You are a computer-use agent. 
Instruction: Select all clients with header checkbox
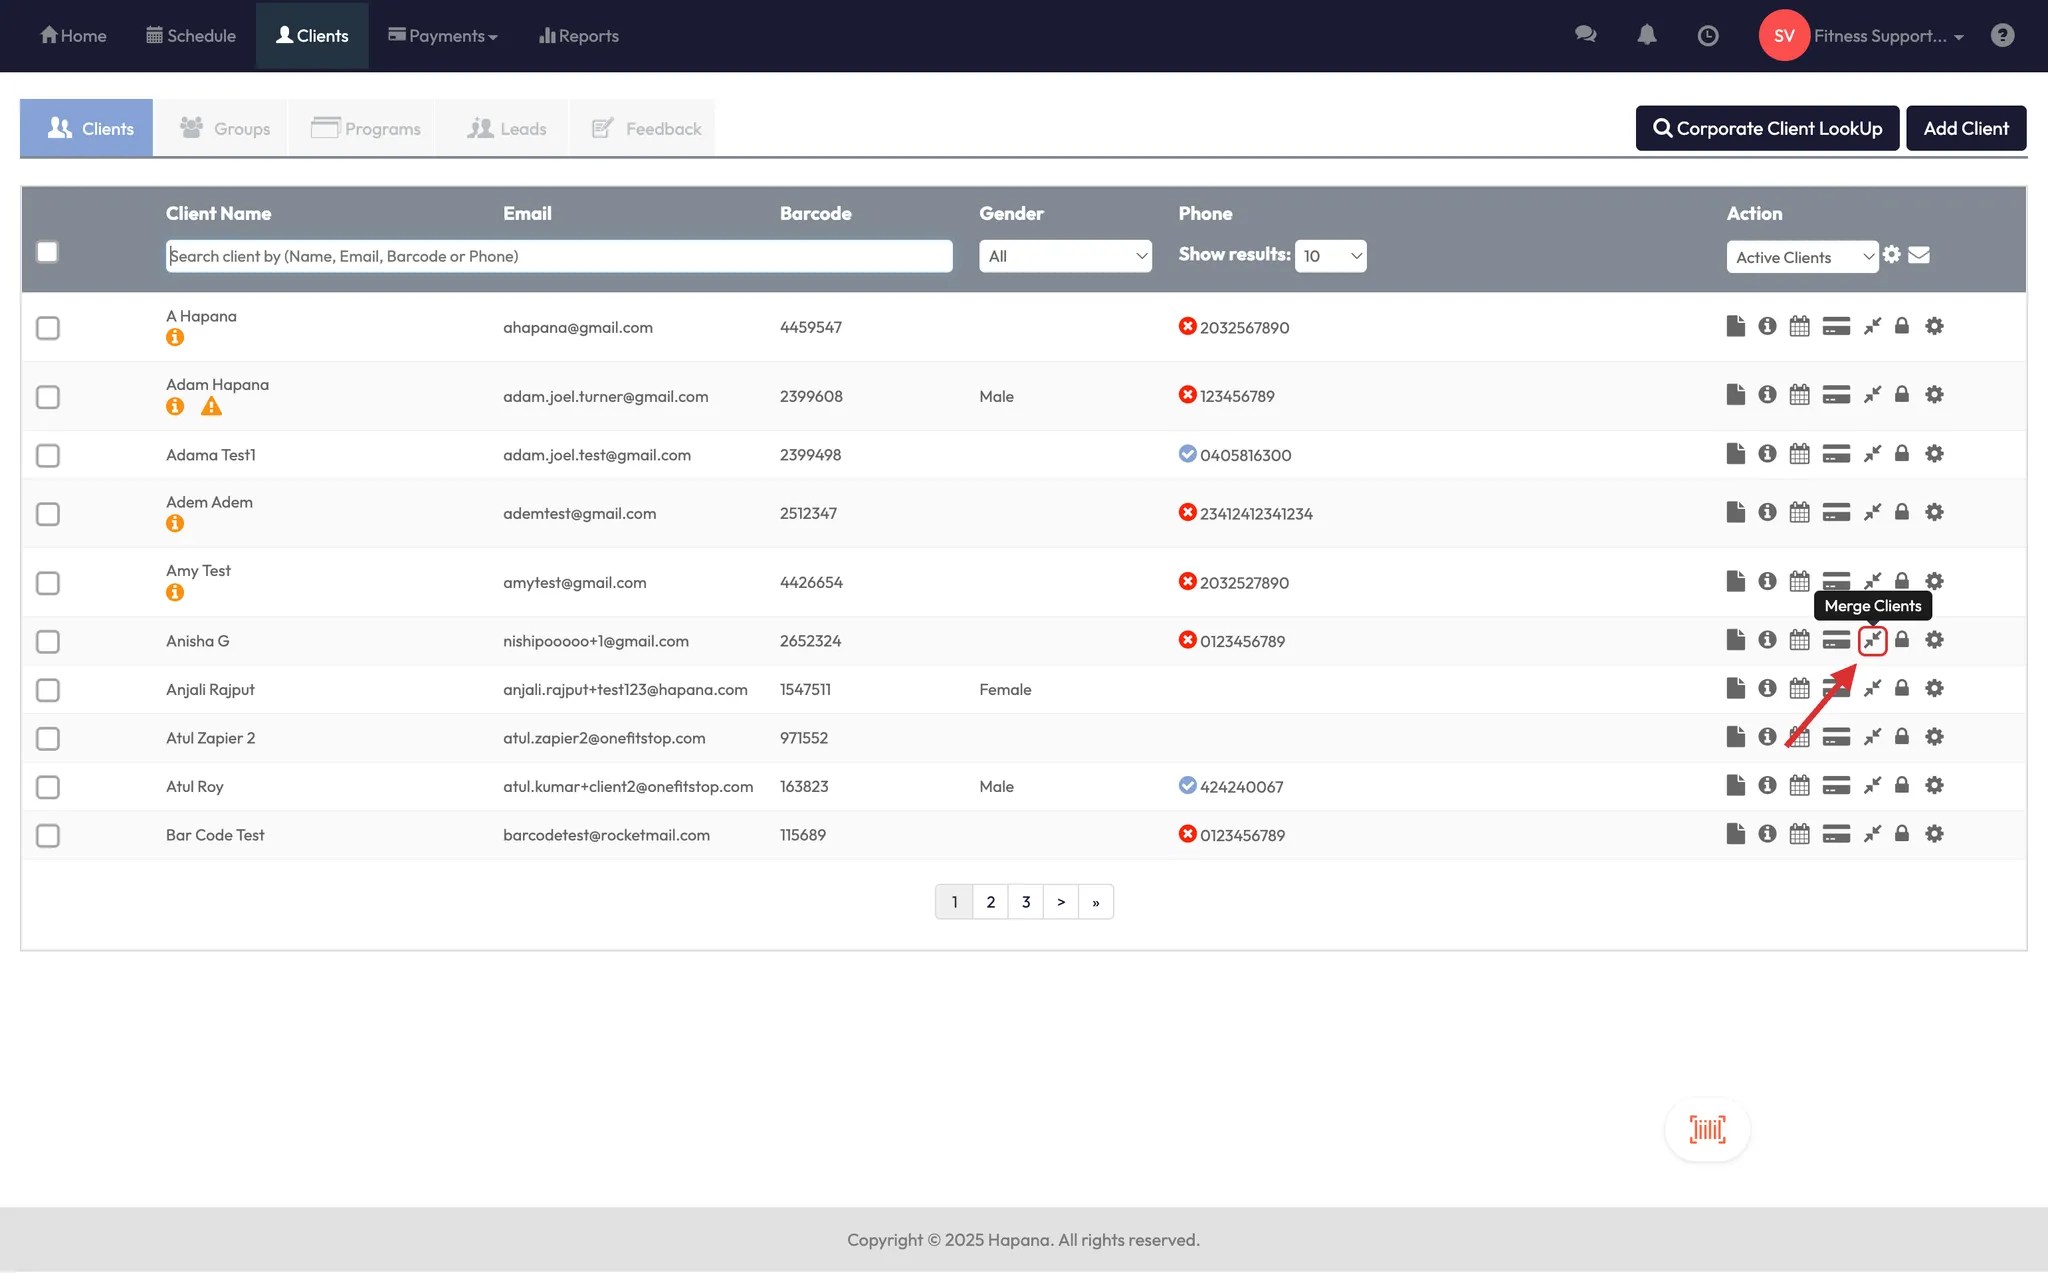point(47,252)
